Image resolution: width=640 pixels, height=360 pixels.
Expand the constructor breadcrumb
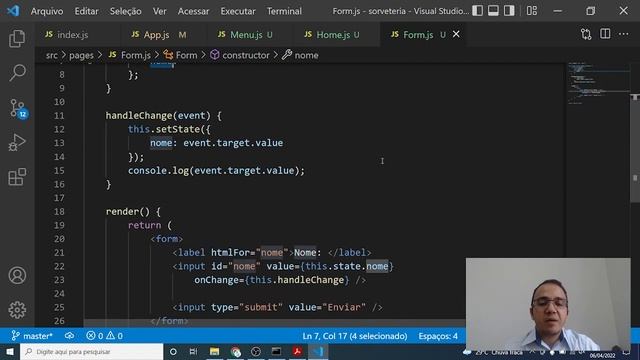click(240, 55)
